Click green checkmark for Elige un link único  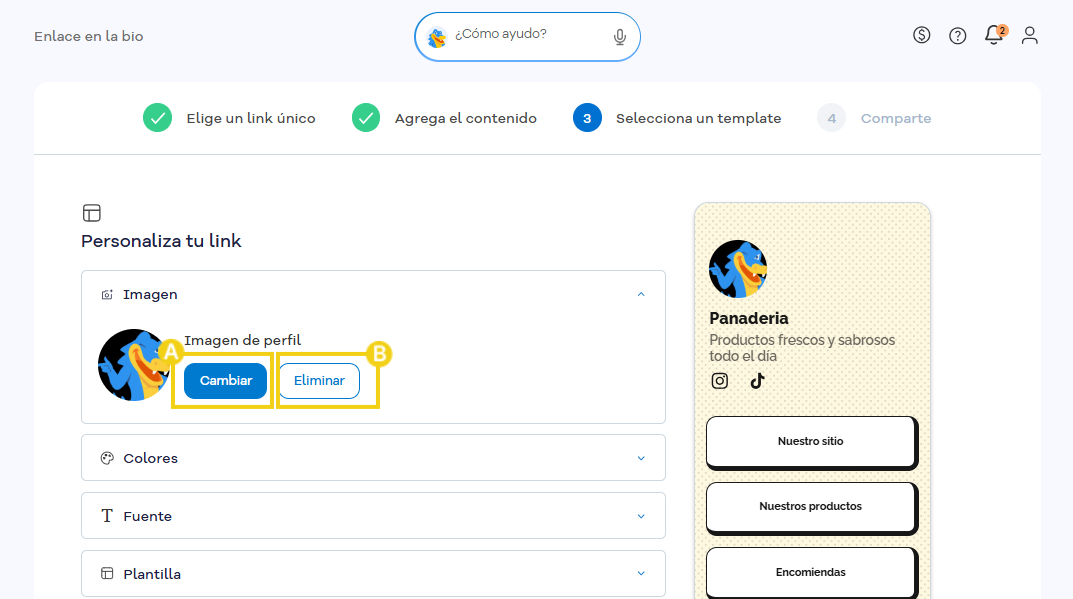pos(157,118)
